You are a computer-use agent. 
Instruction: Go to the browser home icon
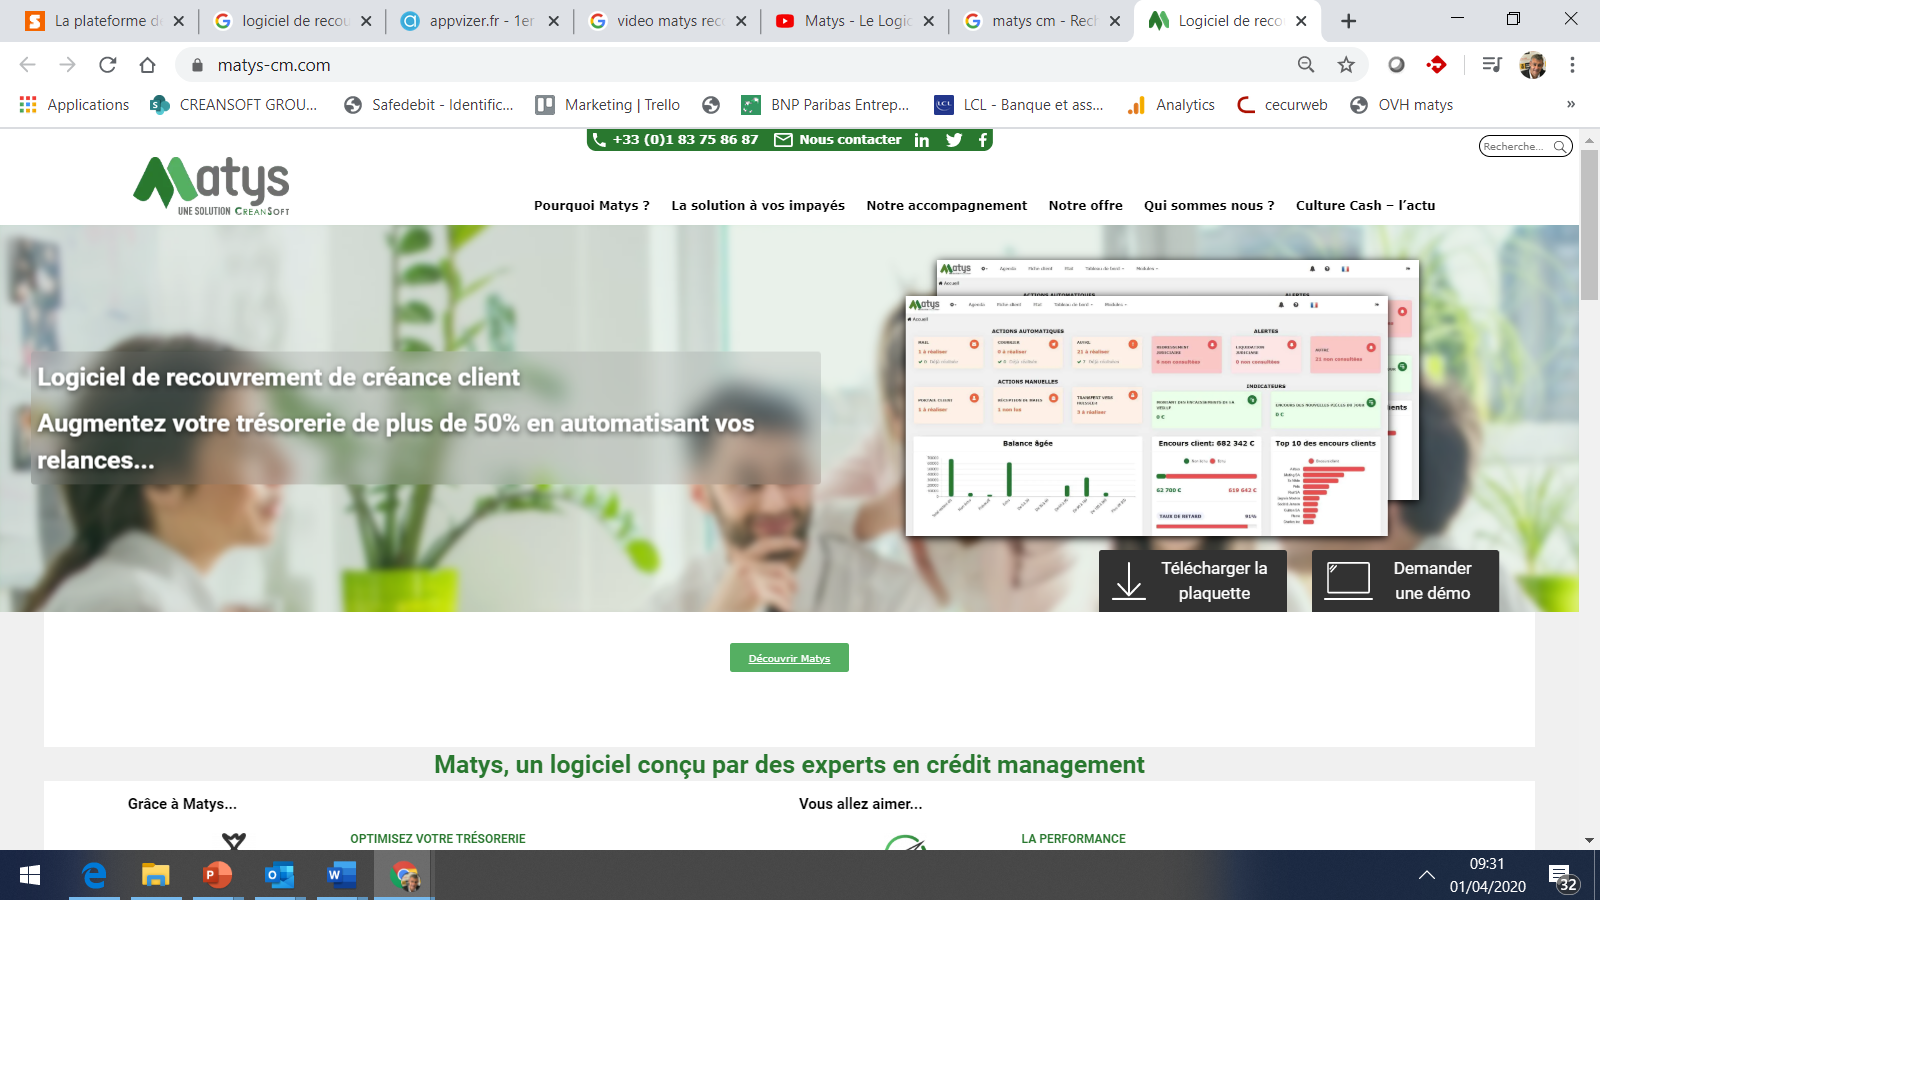click(x=147, y=65)
